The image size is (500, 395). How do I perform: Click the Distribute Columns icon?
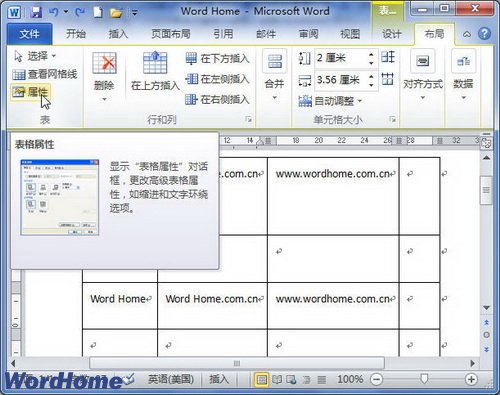[x=388, y=79]
